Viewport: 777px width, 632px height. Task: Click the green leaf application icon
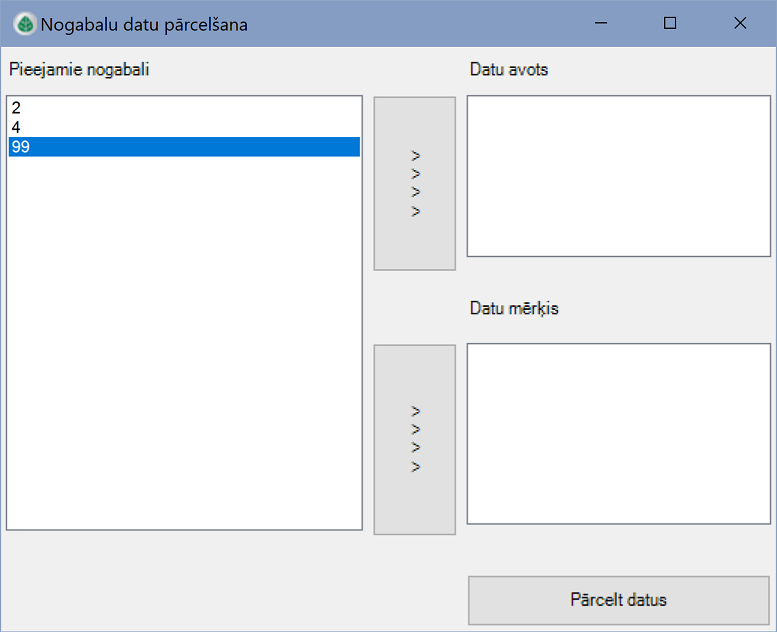click(x=24, y=23)
